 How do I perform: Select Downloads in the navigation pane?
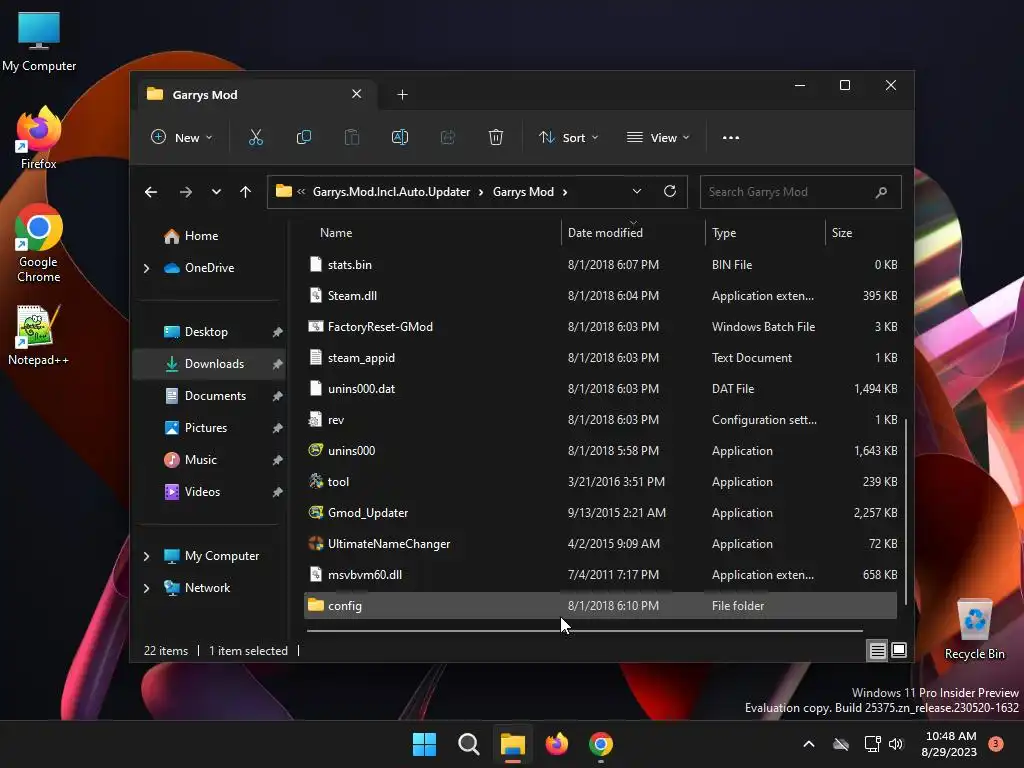pyautogui.click(x=209, y=364)
